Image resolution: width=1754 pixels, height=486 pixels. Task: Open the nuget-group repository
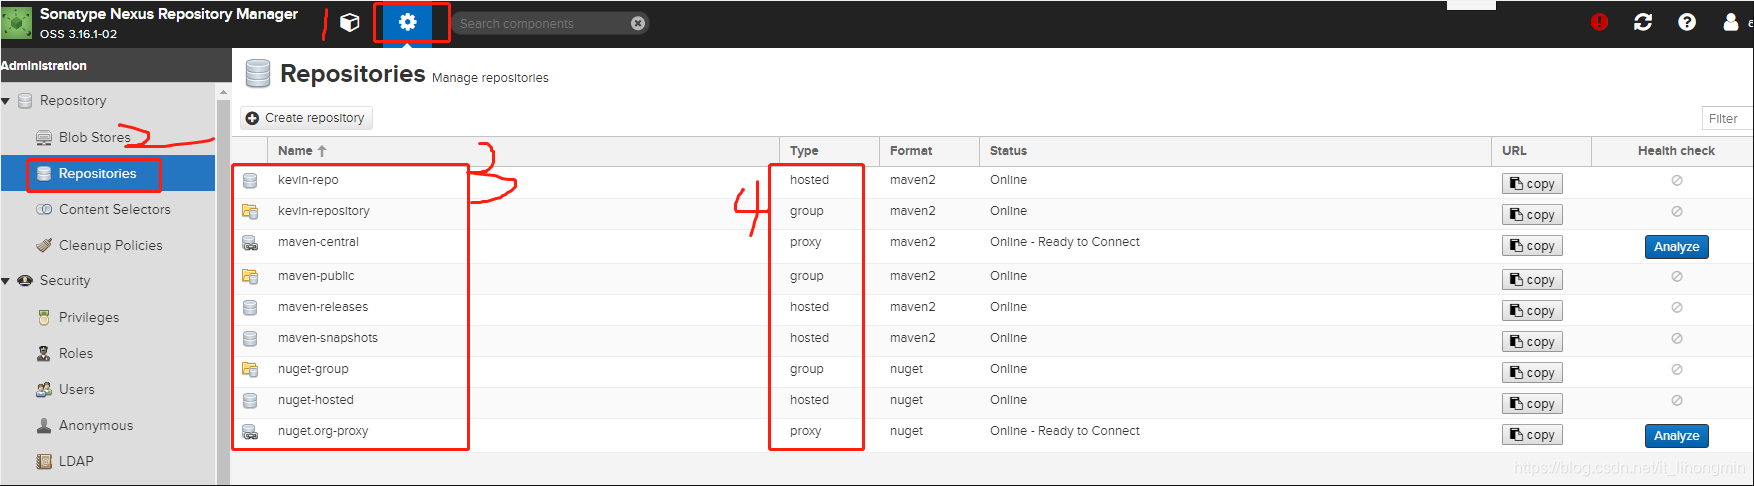992,371
